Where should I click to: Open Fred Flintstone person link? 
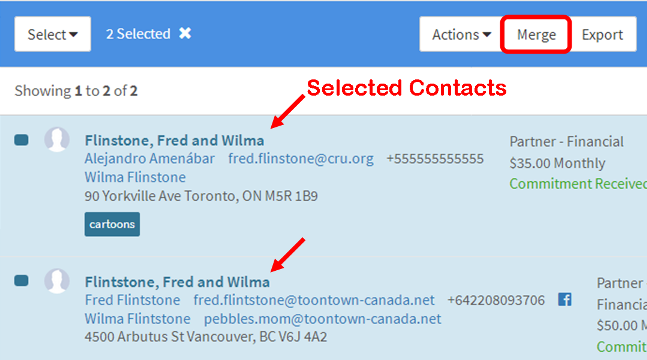pos(132,300)
